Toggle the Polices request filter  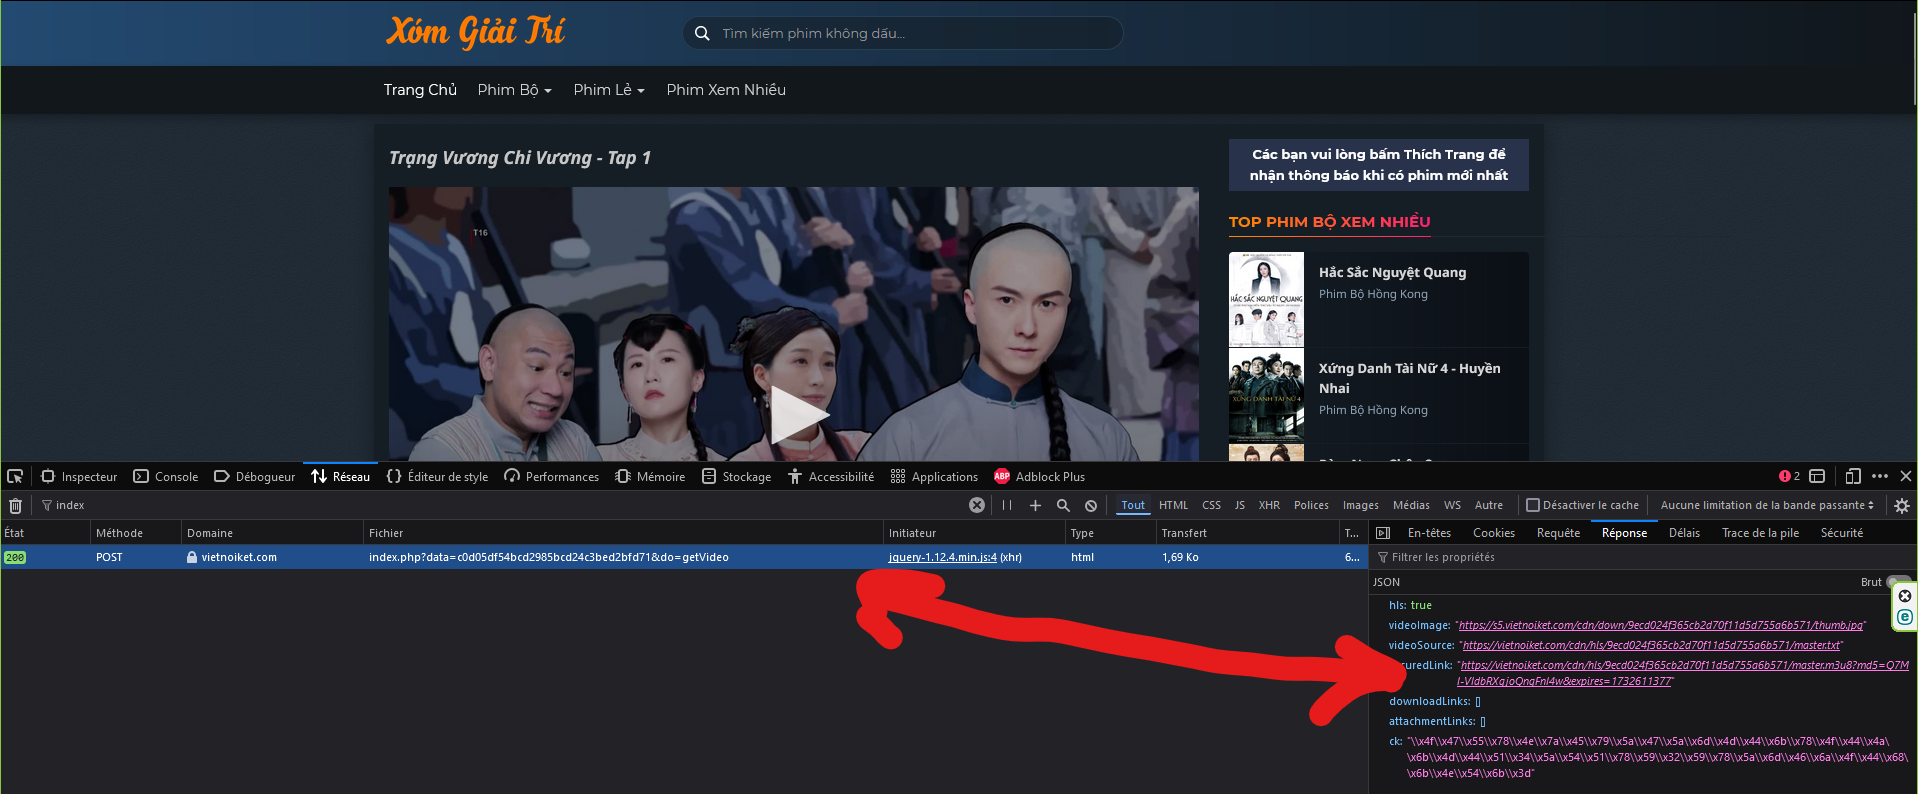click(1311, 506)
